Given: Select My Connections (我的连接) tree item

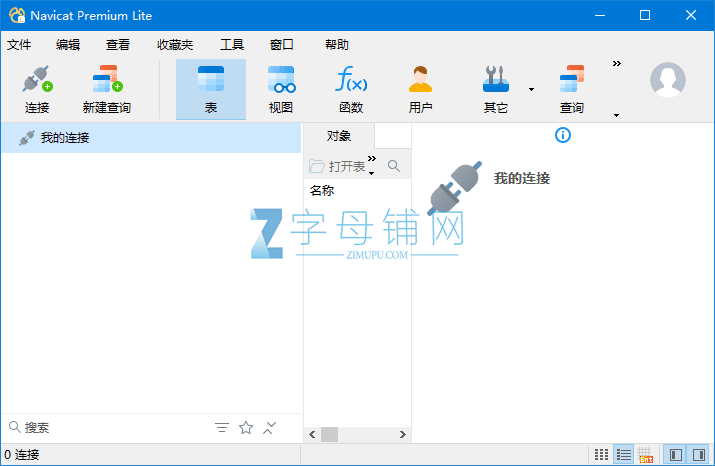Looking at the screenshot, I should click(x=65, y=138).
